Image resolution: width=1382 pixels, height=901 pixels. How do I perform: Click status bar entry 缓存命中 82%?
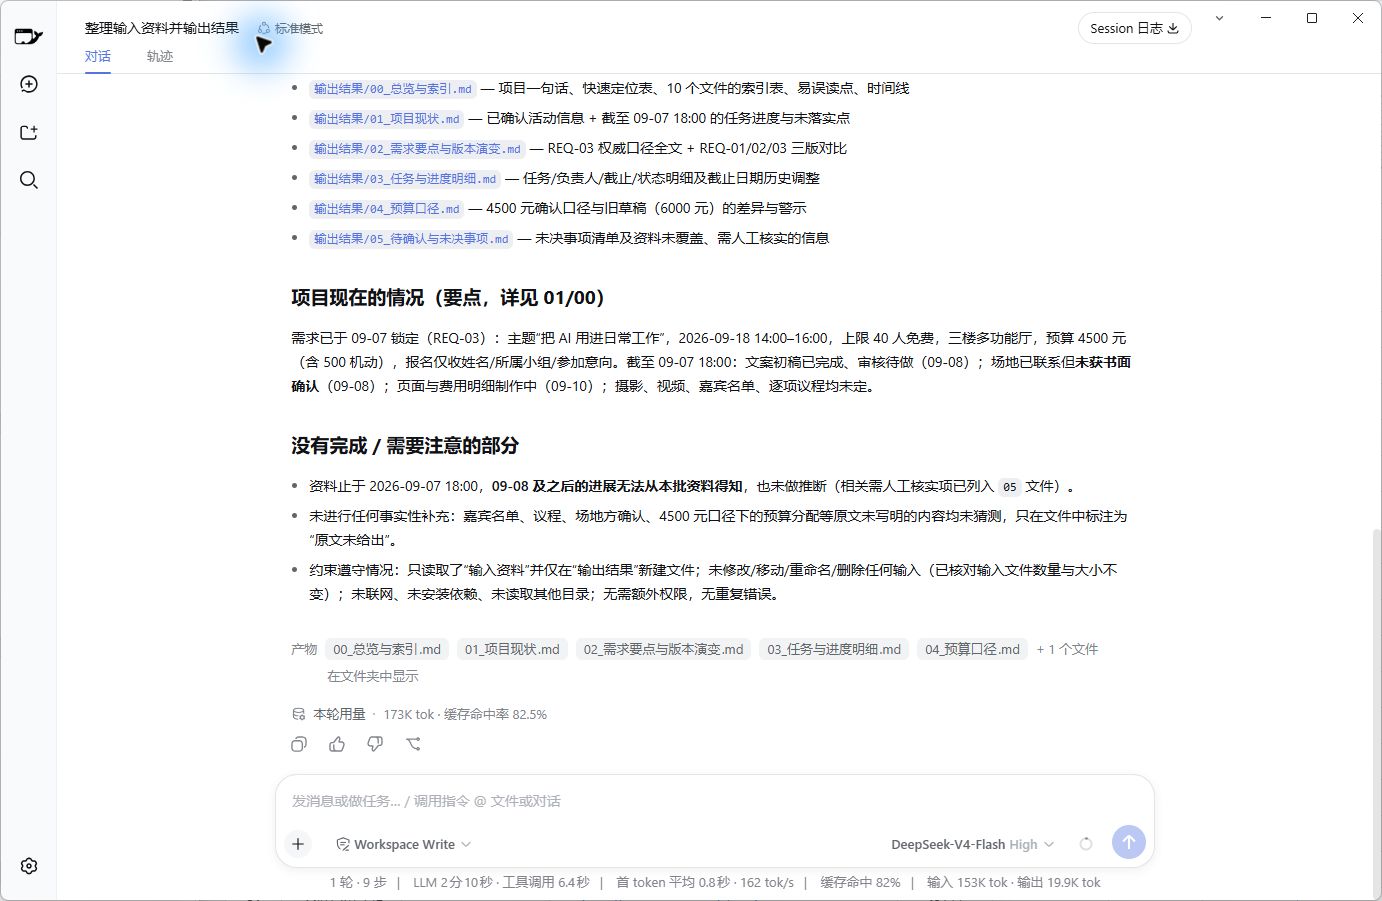click(x=860, y=882)
